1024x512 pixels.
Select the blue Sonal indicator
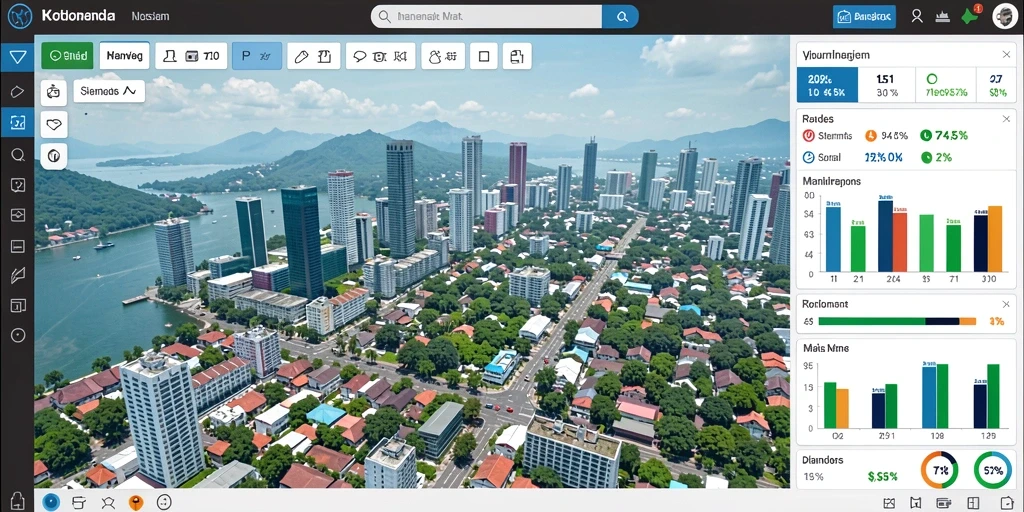tap(822, 157)
